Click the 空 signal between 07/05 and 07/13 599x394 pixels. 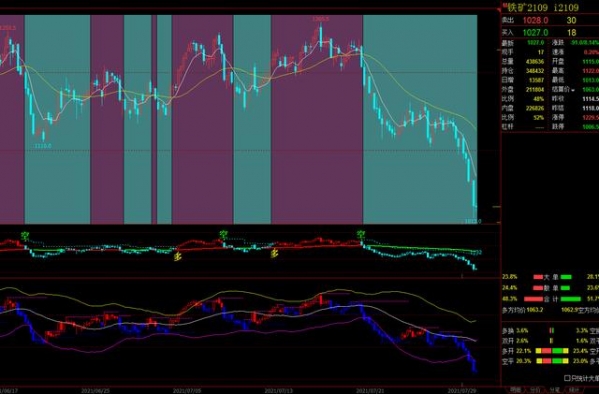coord(224,234)
